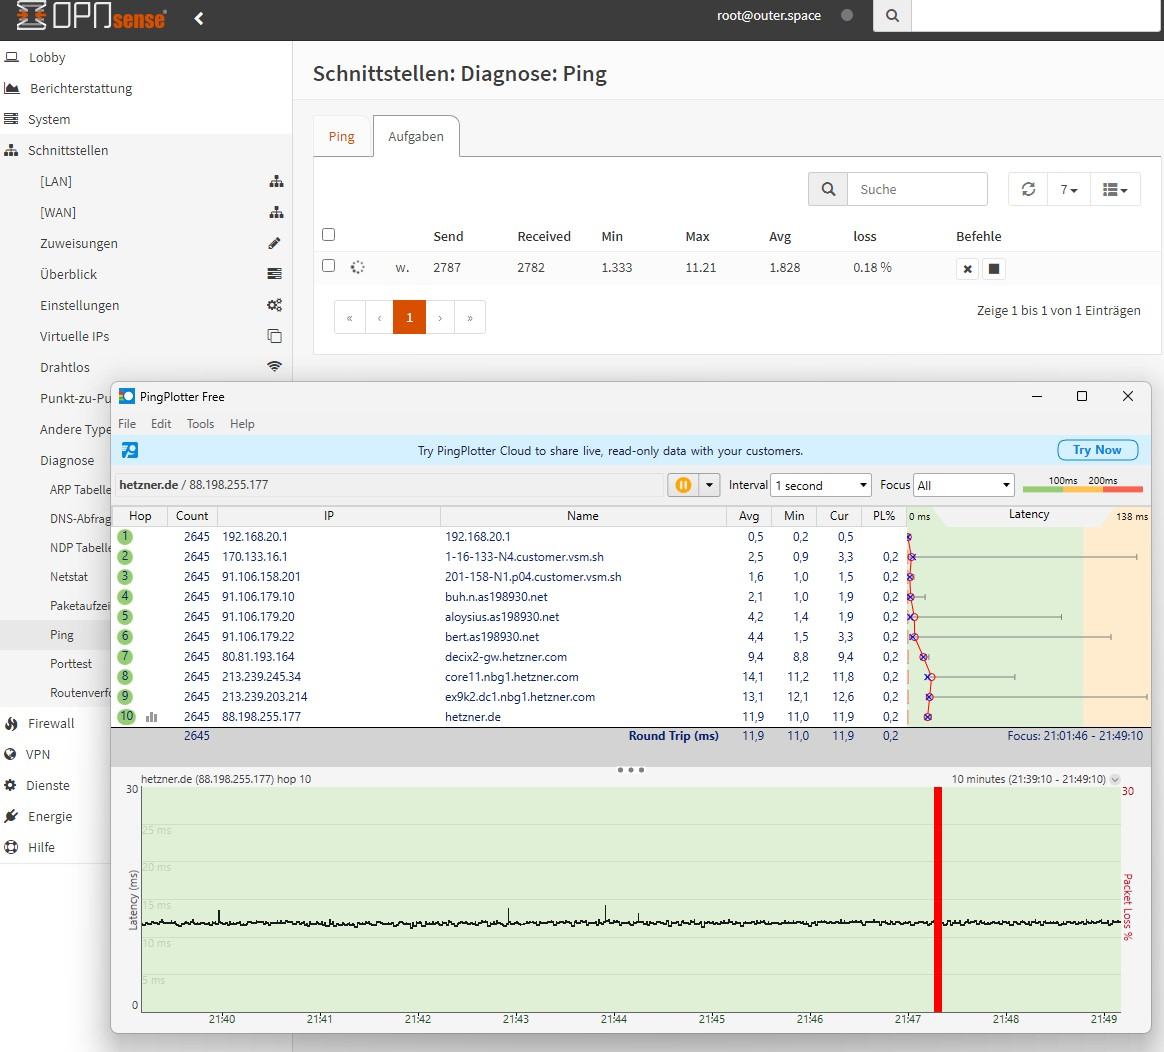Click the OPNsense logo

click(91, 16)
